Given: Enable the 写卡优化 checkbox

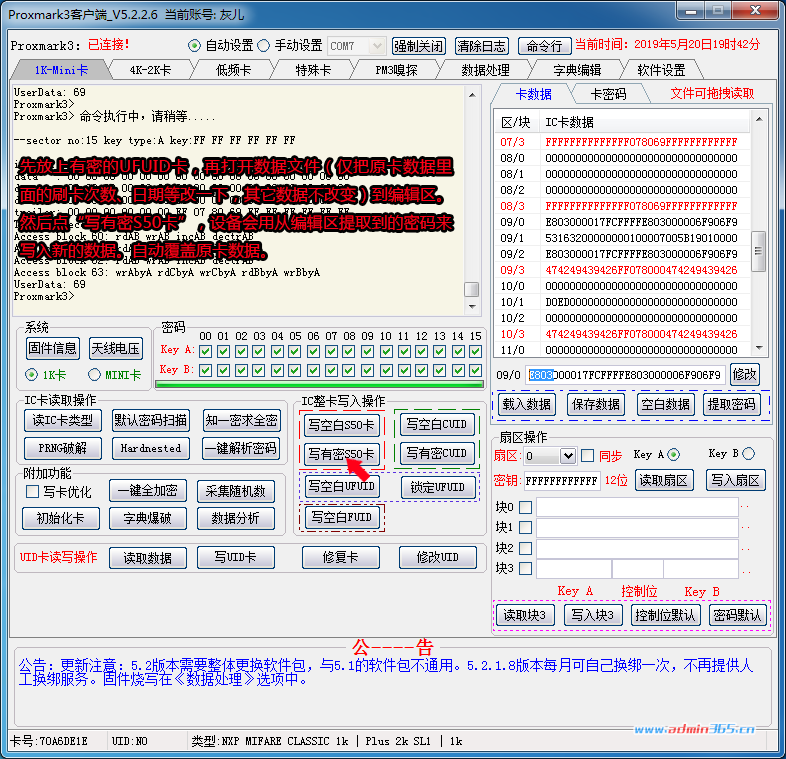Looking at the screenshot, I should click(33, 491).
